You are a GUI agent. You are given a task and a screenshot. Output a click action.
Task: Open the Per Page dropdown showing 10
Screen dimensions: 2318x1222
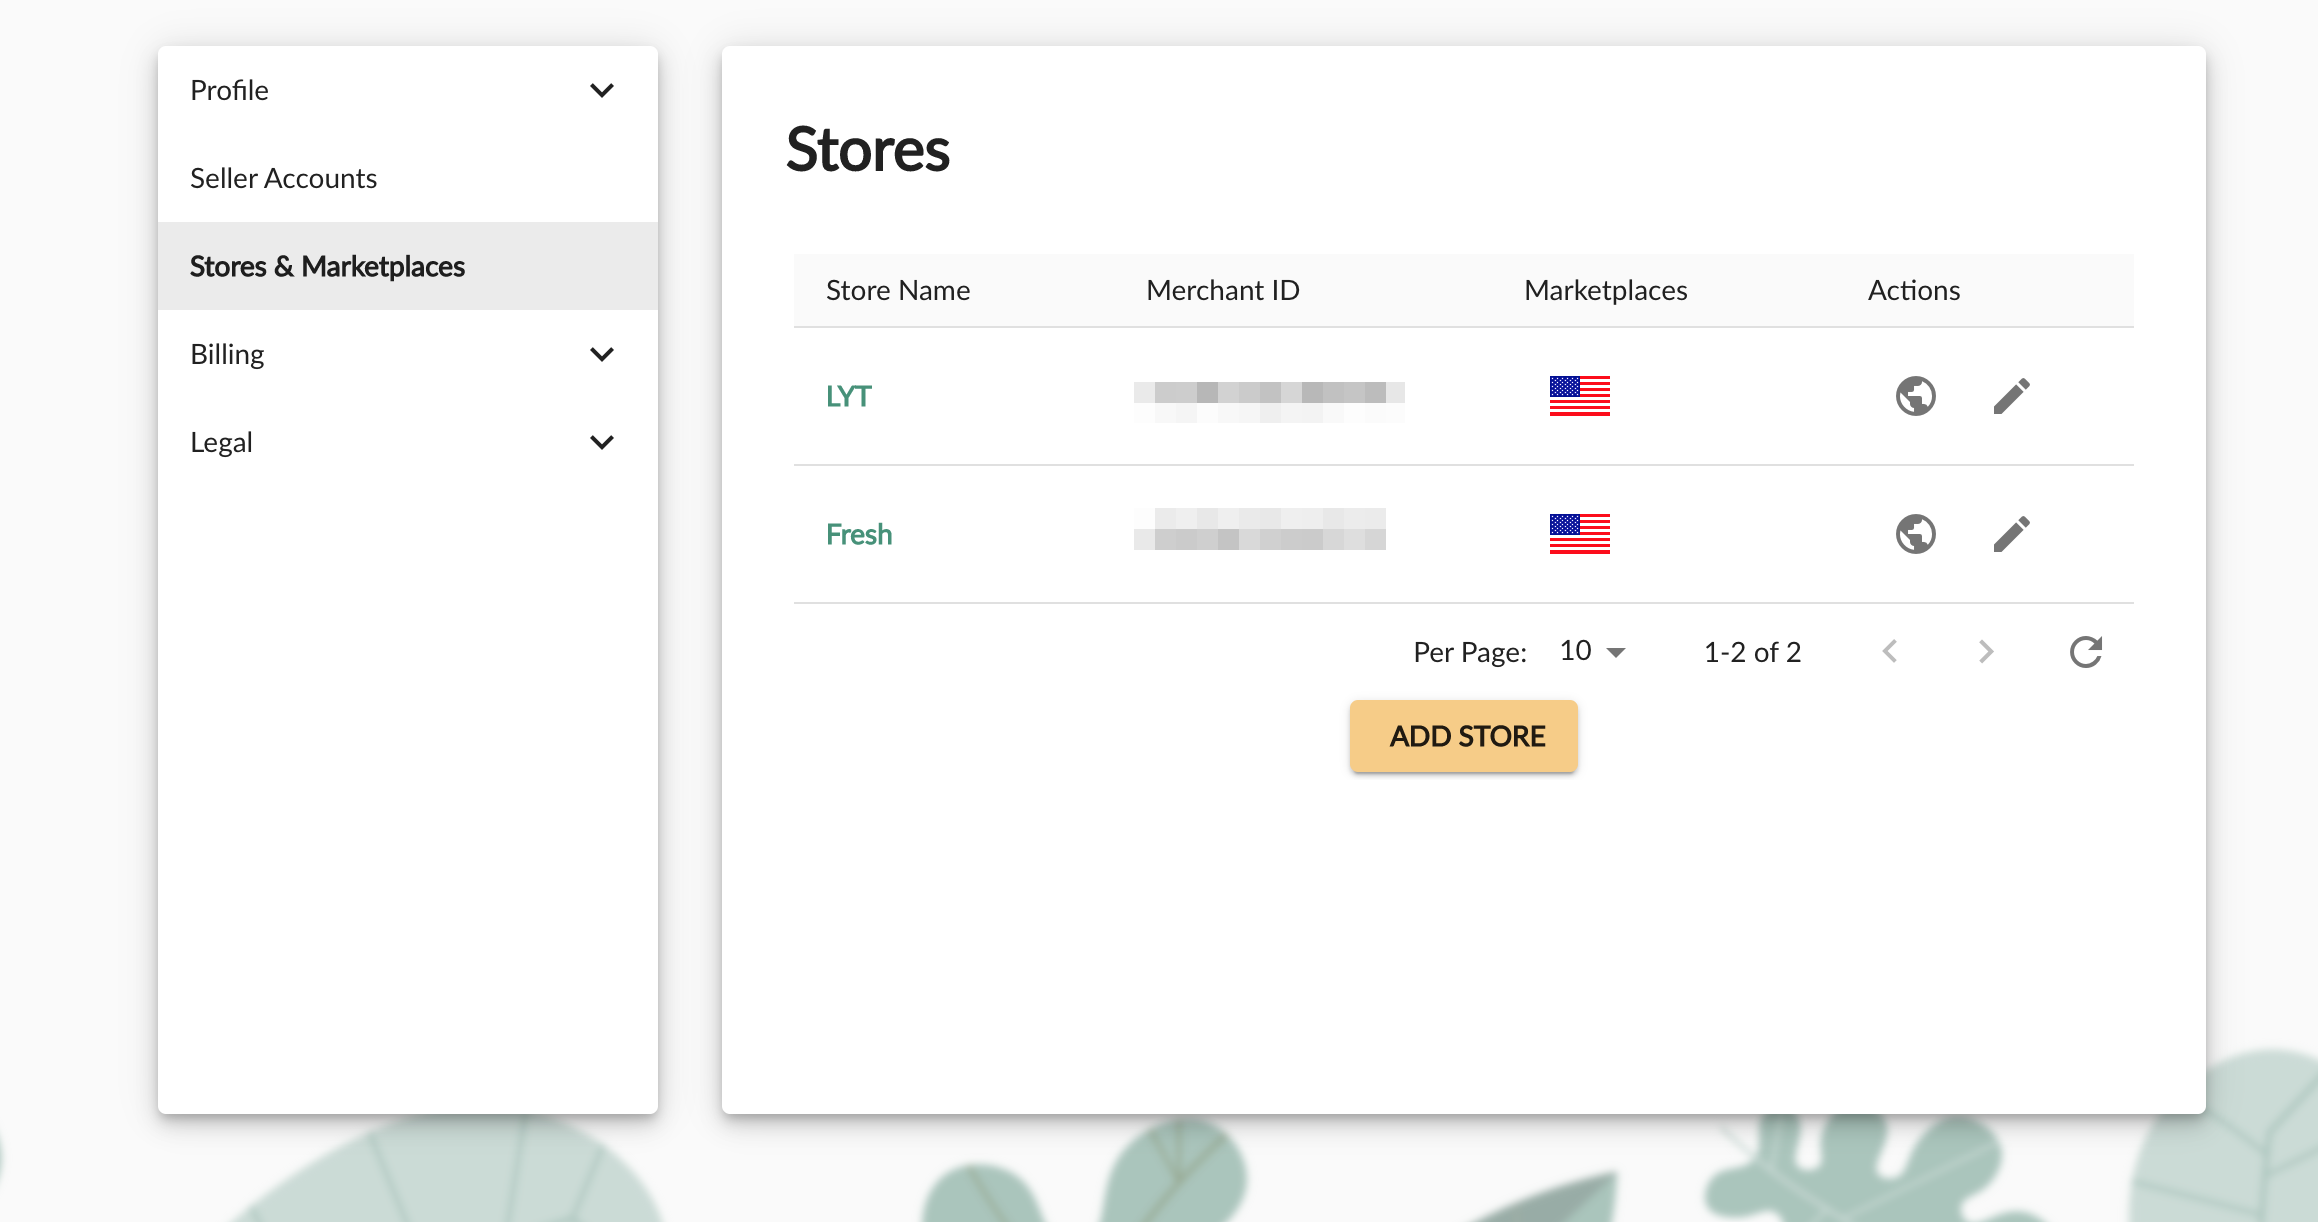(1592, 652)
